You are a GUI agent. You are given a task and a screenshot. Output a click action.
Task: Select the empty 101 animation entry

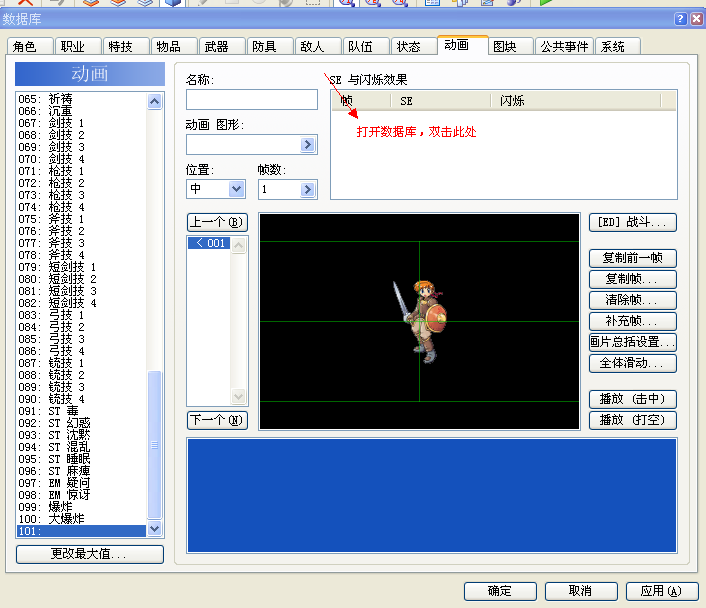coord(81,531)
